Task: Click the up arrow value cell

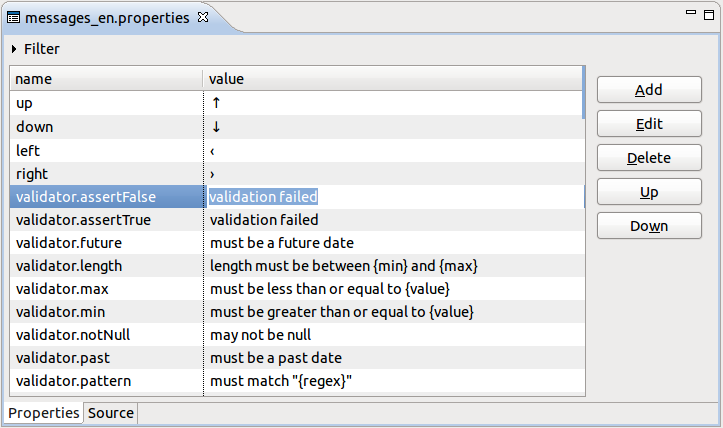Action: (x=393, y=103)
